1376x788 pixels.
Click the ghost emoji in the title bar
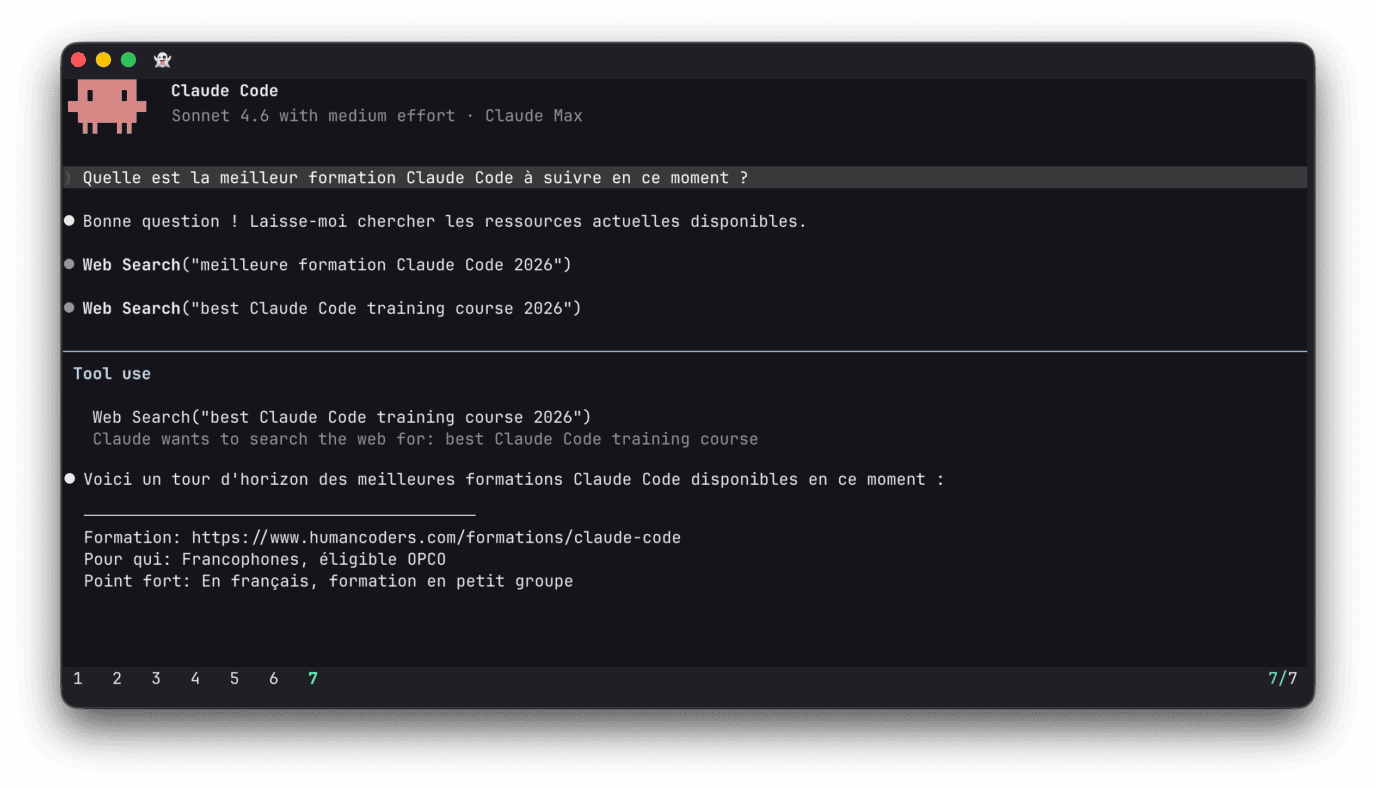[x=161, y=59]
